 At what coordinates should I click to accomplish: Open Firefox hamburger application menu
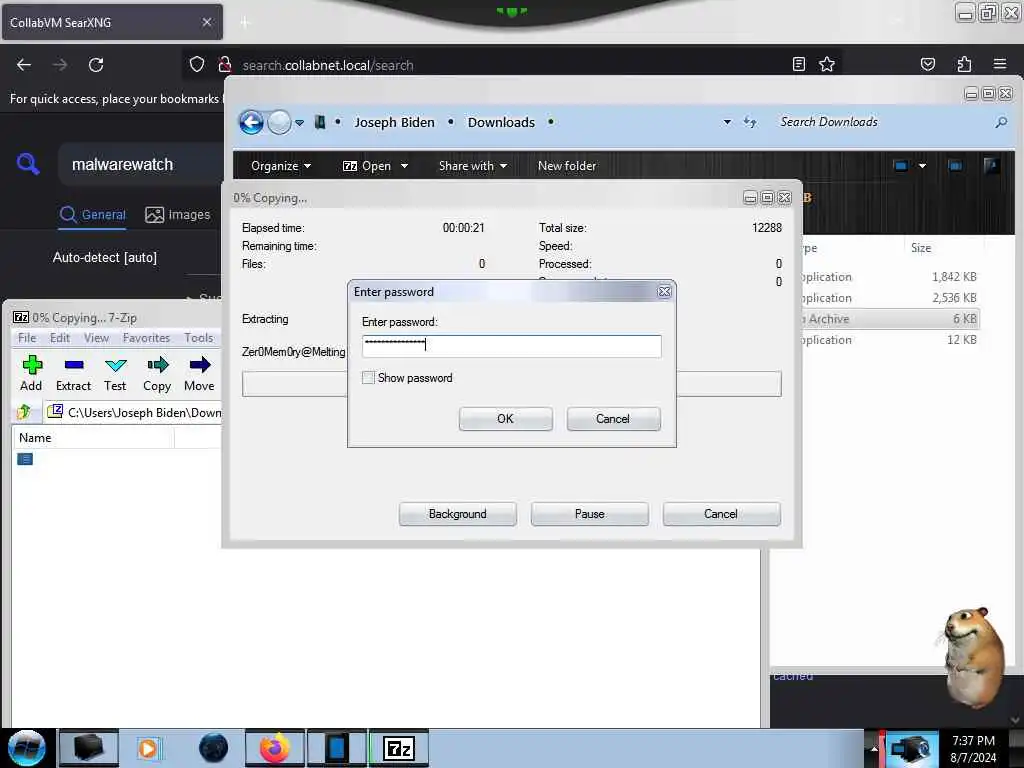point(1000,64)
